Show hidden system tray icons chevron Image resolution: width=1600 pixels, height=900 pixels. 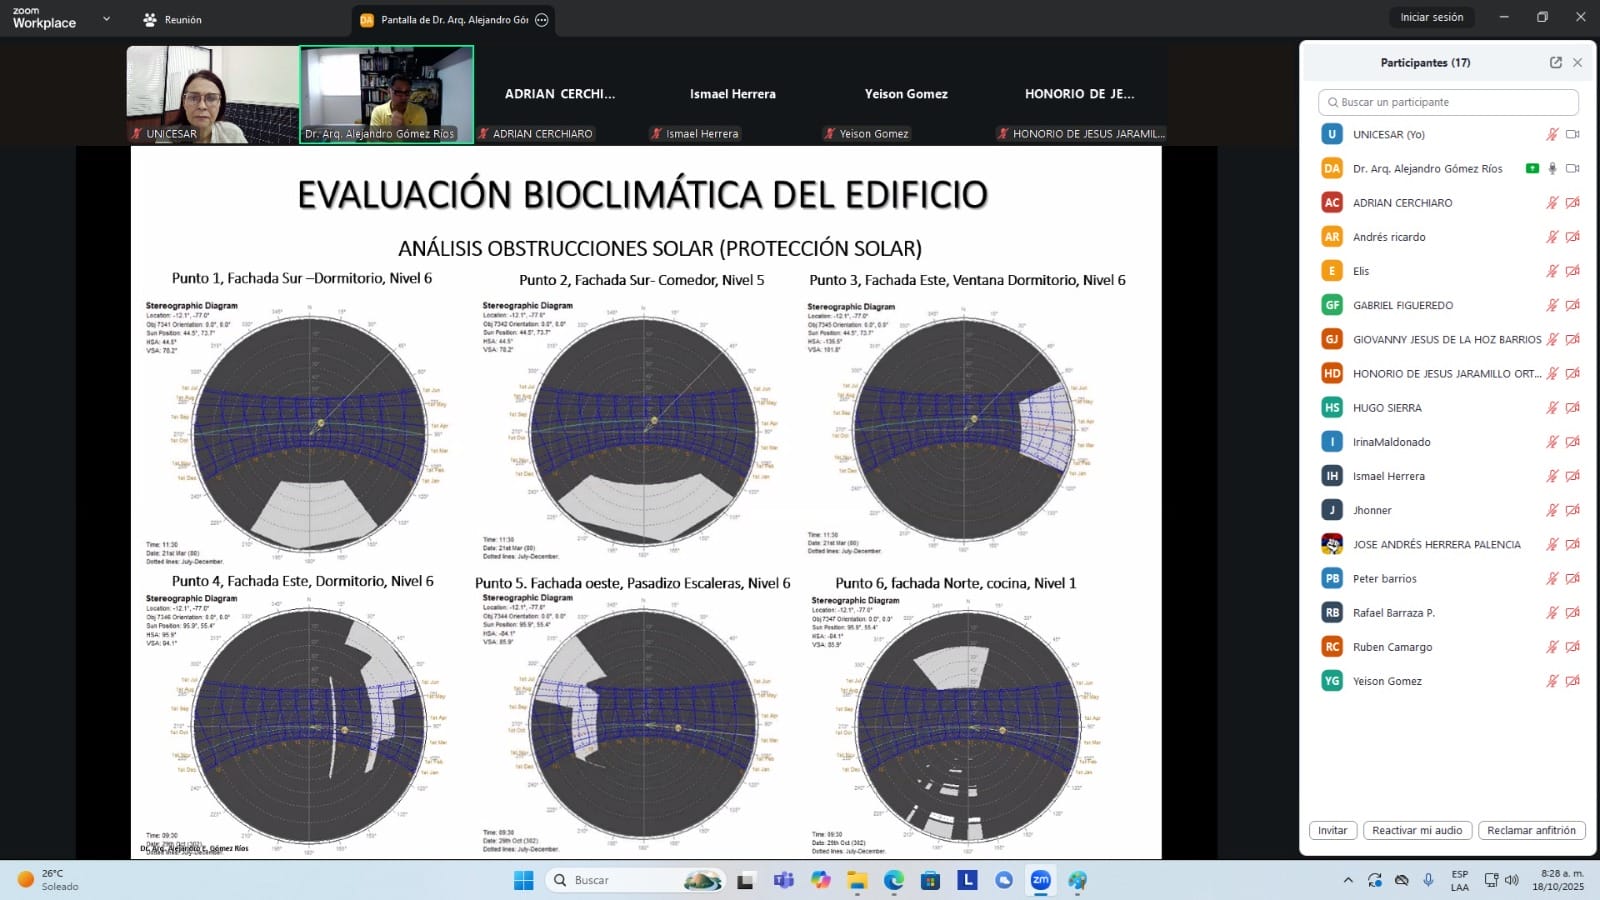click(1348, 880)
